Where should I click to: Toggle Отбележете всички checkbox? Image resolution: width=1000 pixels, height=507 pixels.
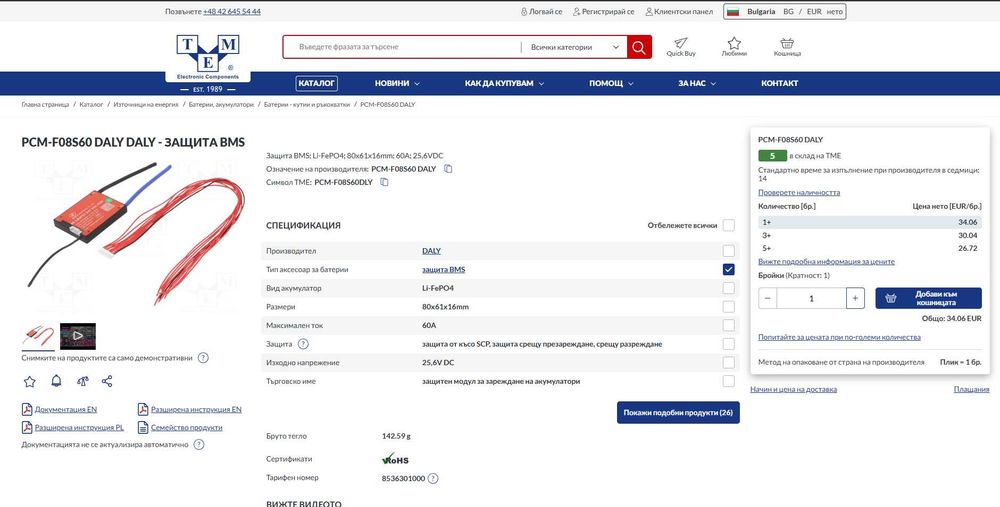pos(728,225)
